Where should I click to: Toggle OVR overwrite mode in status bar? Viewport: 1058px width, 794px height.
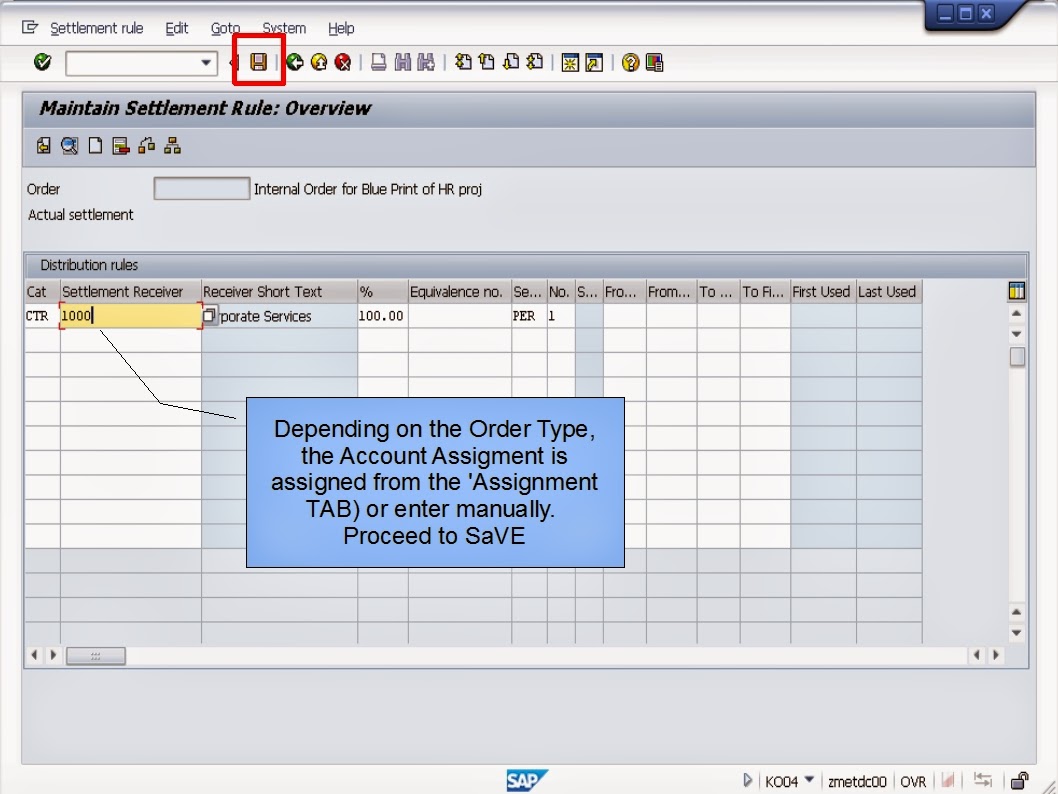coord(913,782)
